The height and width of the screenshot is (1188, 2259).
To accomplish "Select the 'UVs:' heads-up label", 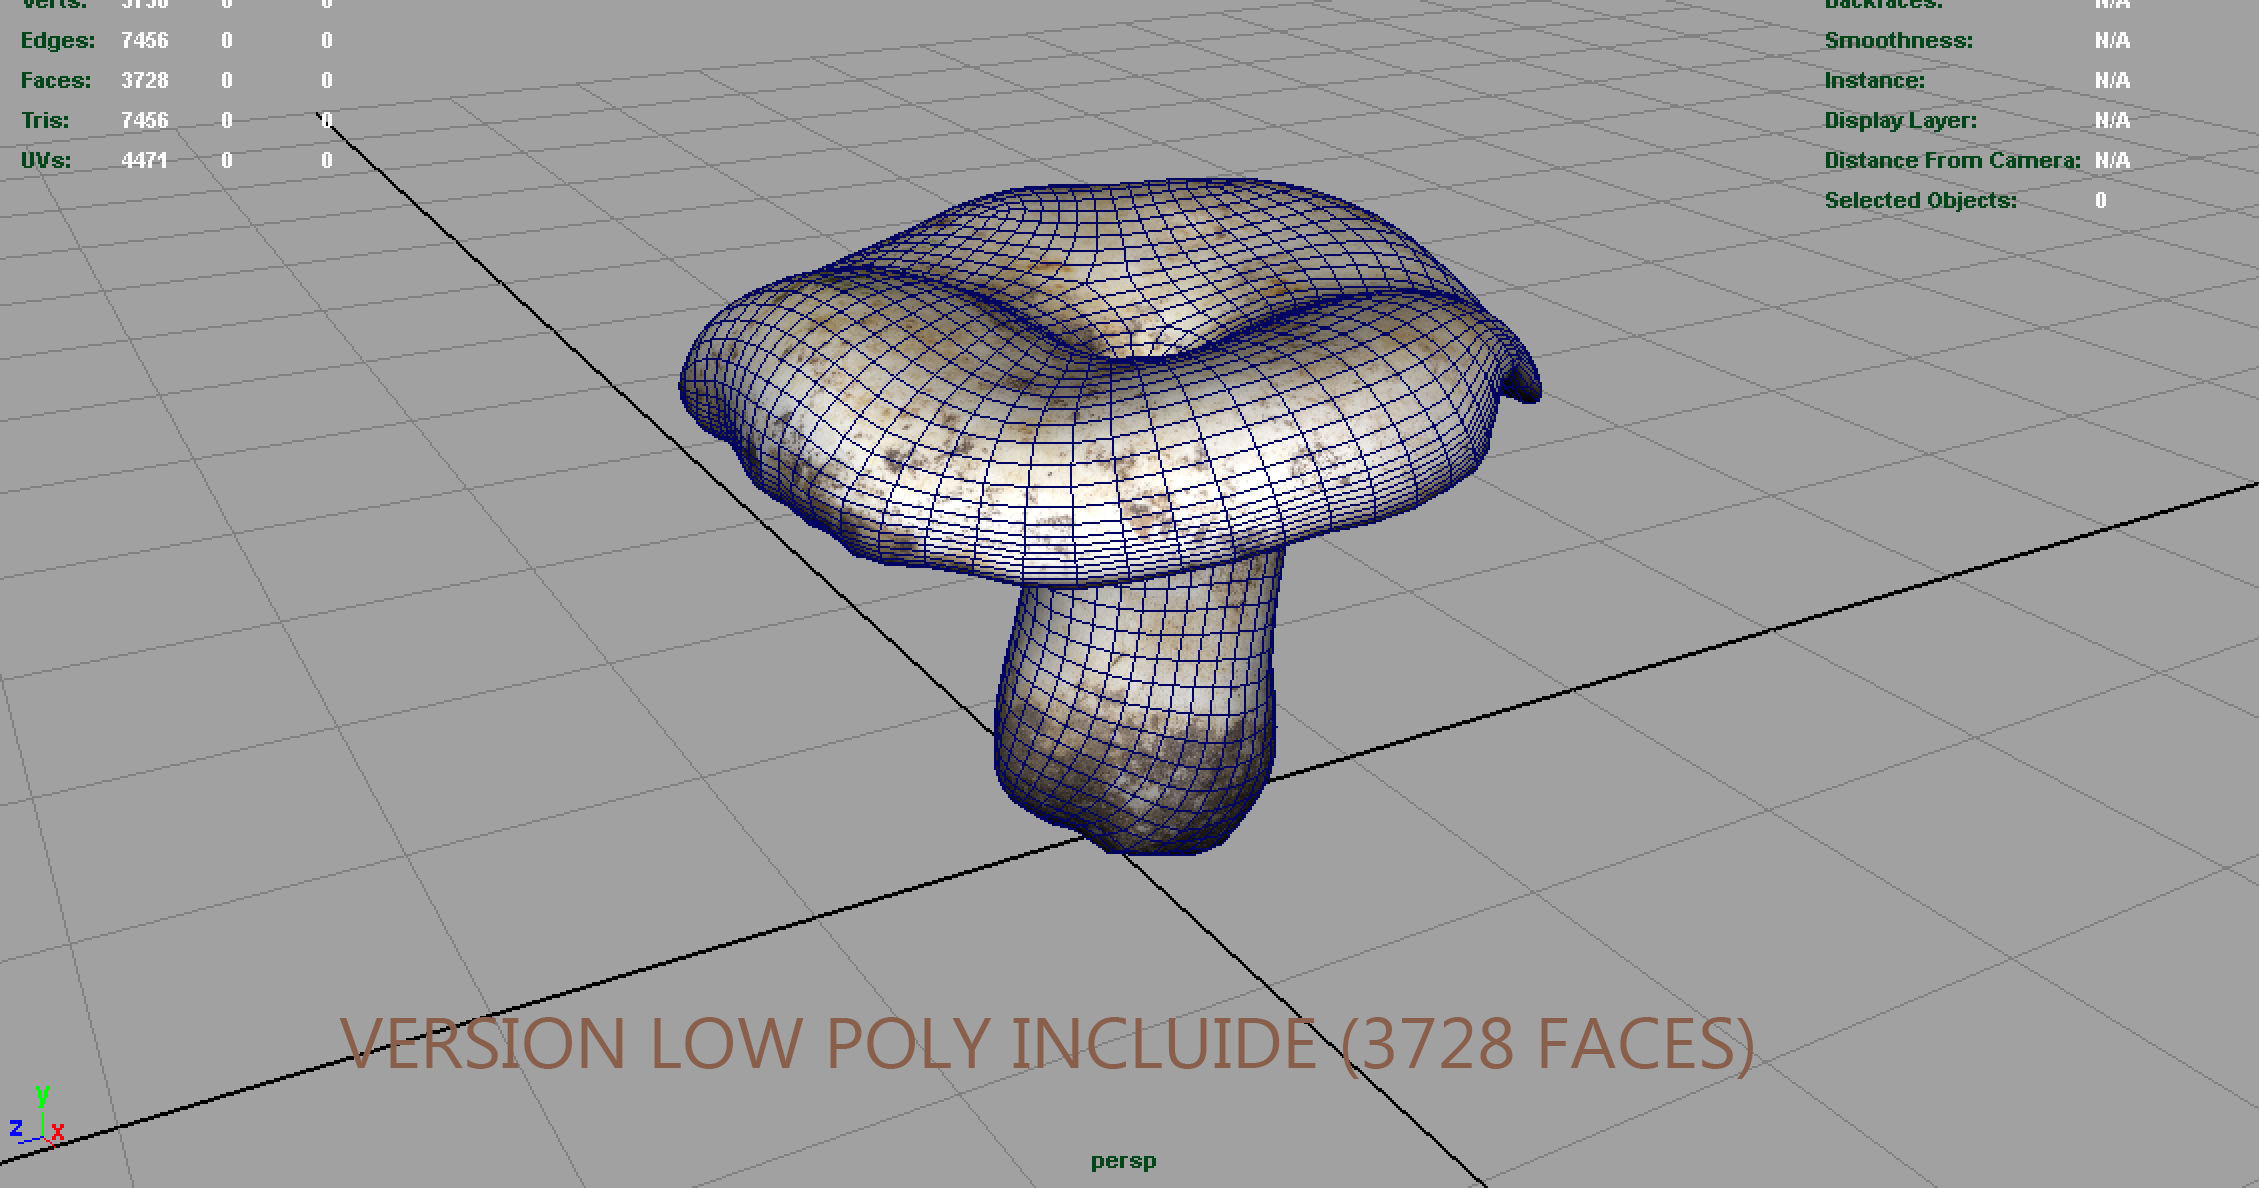I will pyautogui.click(x=46, y=161).
